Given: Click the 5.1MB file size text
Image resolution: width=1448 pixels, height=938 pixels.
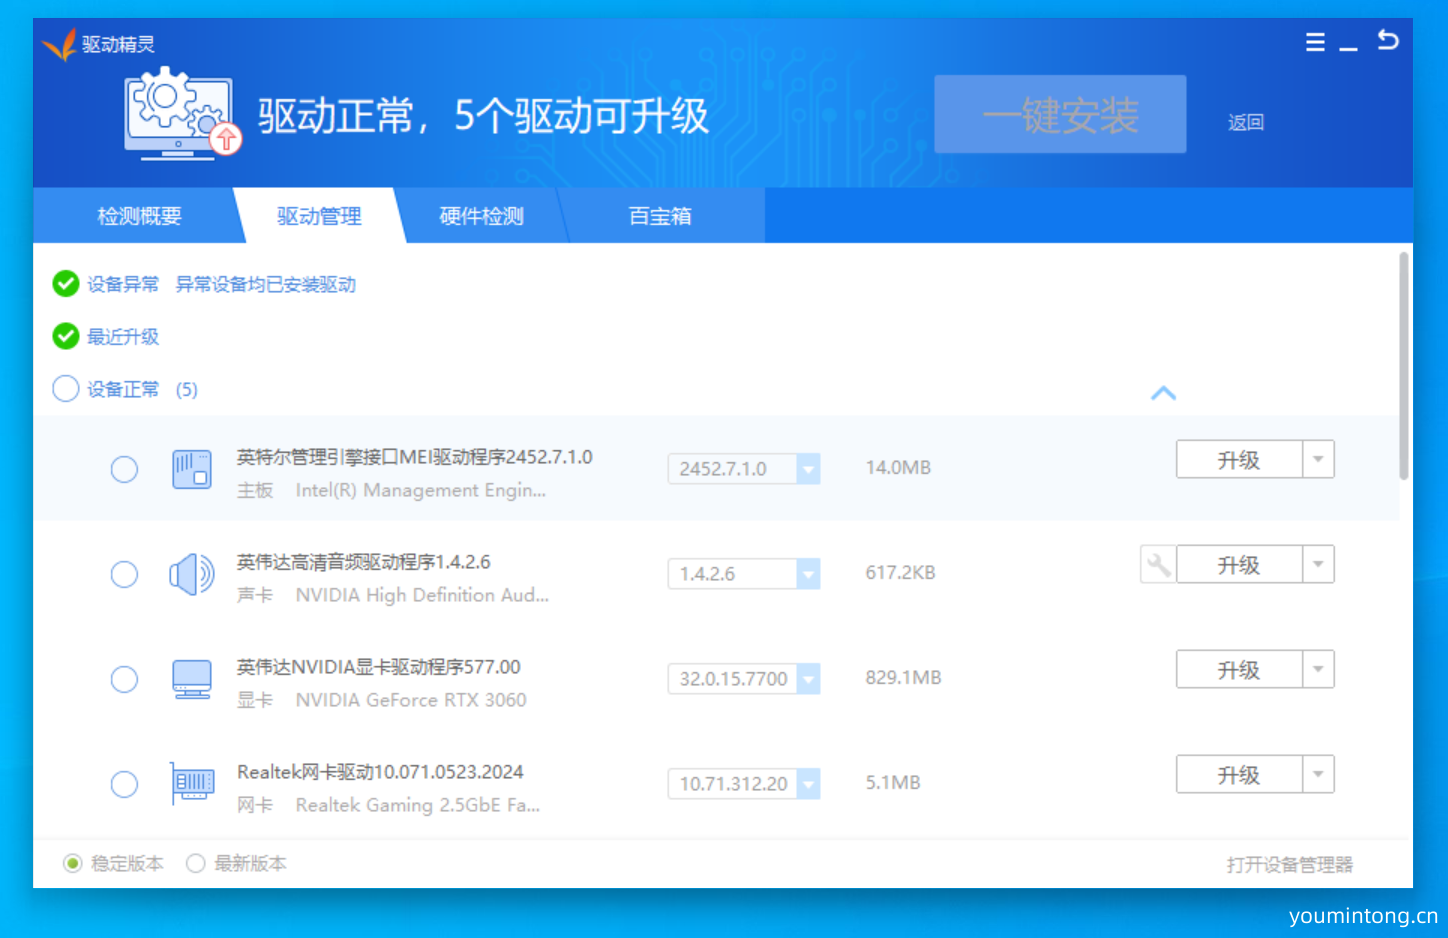Looking at the screenshot, I should pos(893,782).
